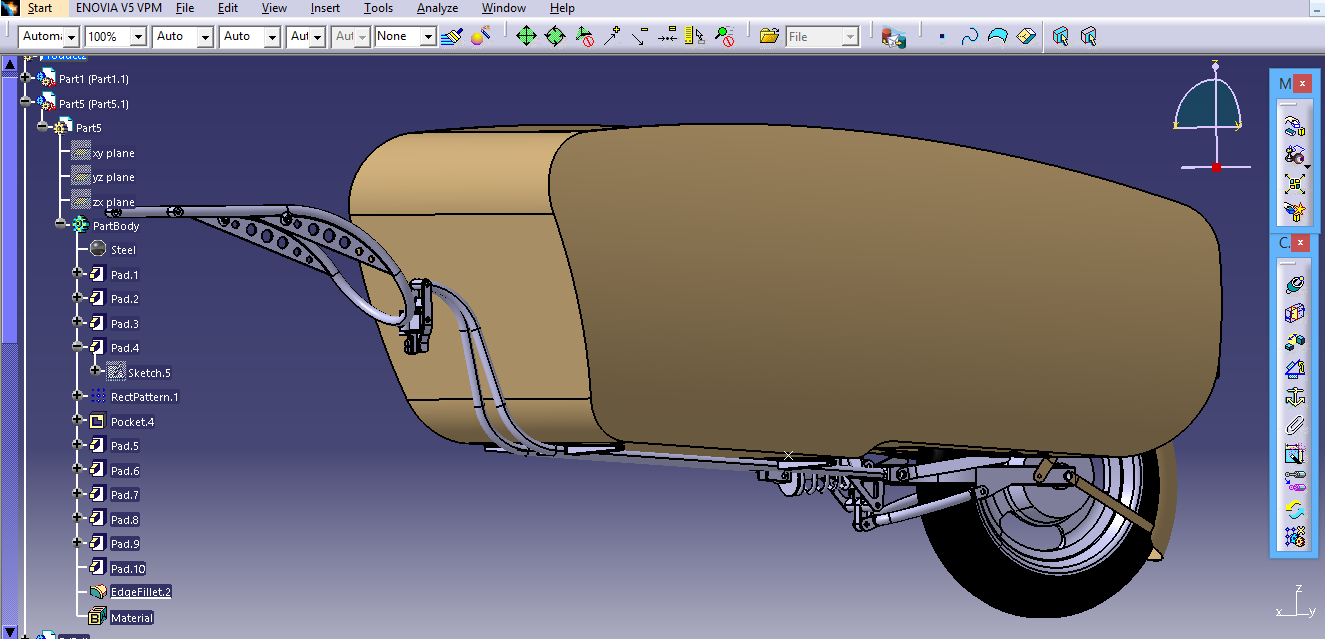Screen dimensions: 1325x639
Task: Select the four-arrow move icon in top toolbar
Action: point(526,36)
